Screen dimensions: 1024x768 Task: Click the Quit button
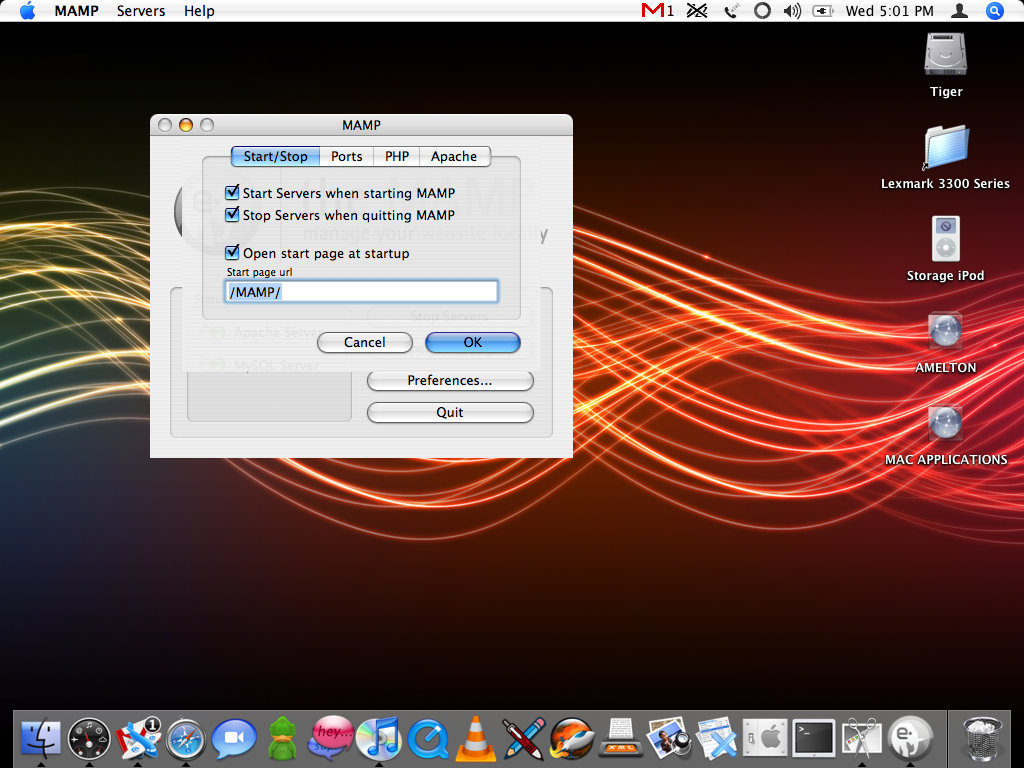pos(450,412)
